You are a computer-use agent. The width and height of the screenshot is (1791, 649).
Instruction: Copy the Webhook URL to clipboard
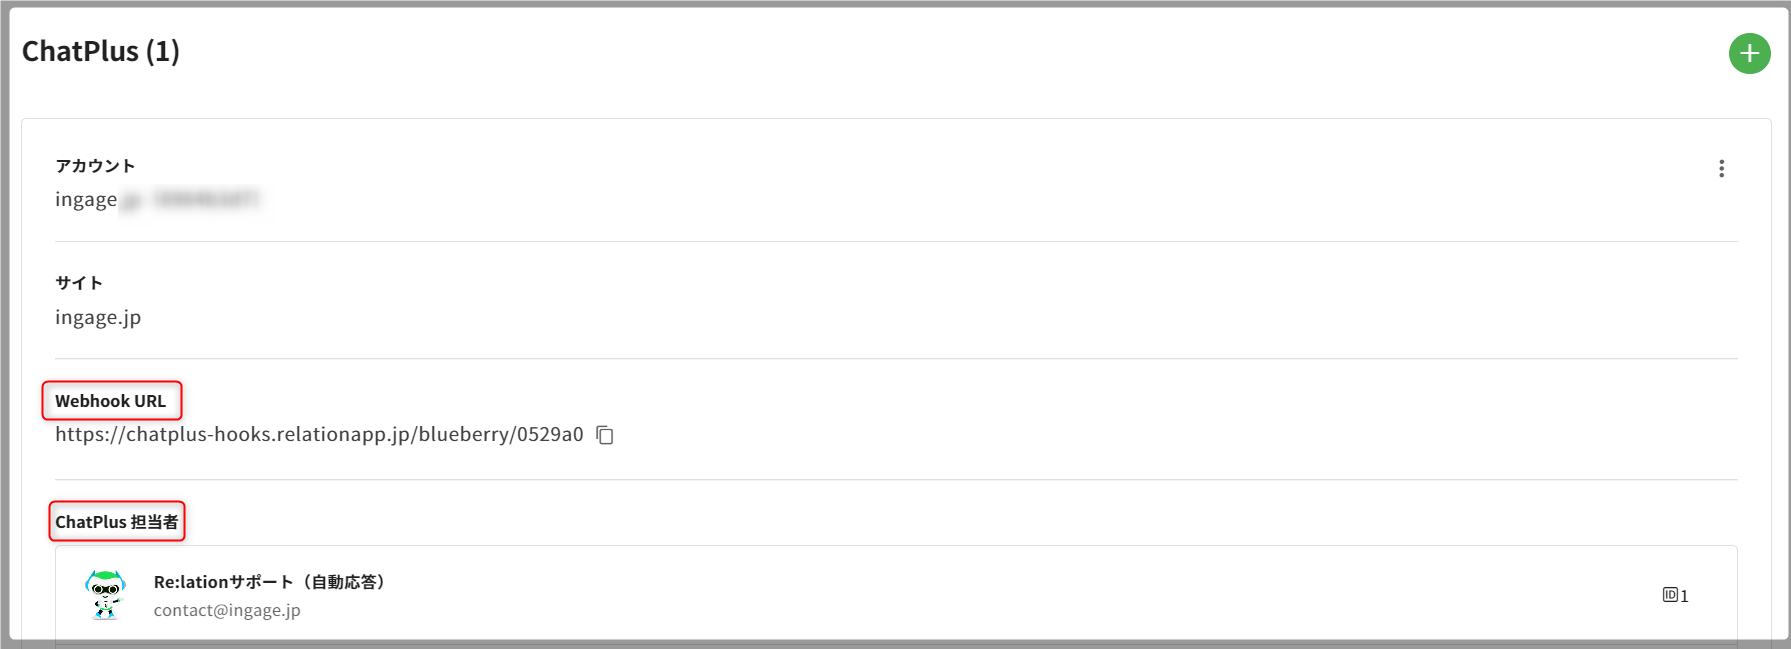click(x=605, y=435)
